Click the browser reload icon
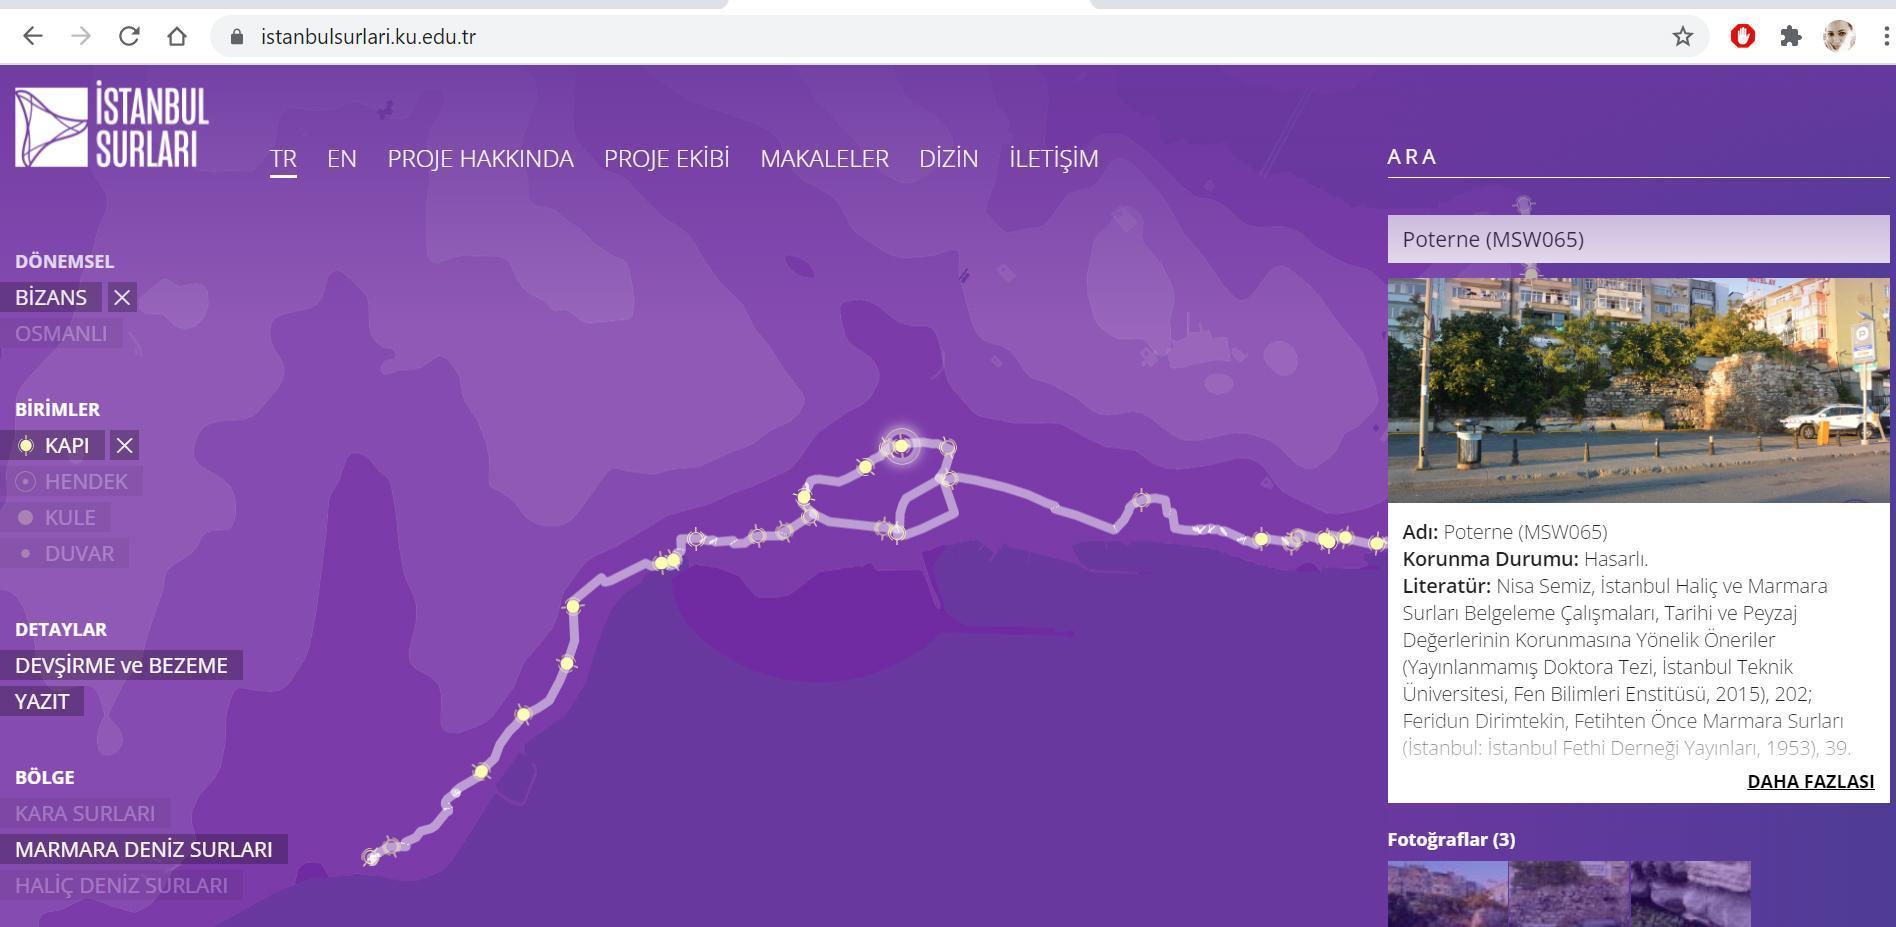This screenshot has height=927, width=1896. click(129, 37)
